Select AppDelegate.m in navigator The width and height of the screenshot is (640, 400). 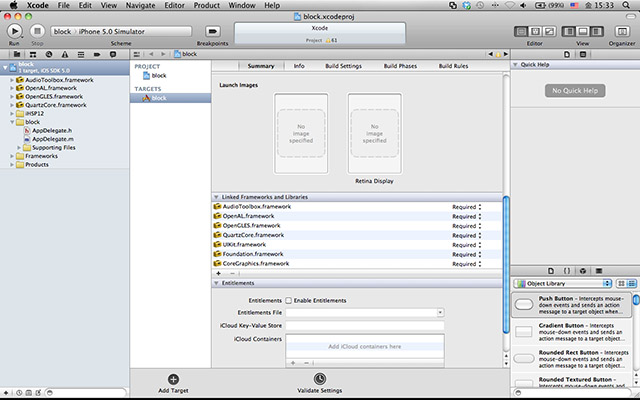(x=53, y=139)
